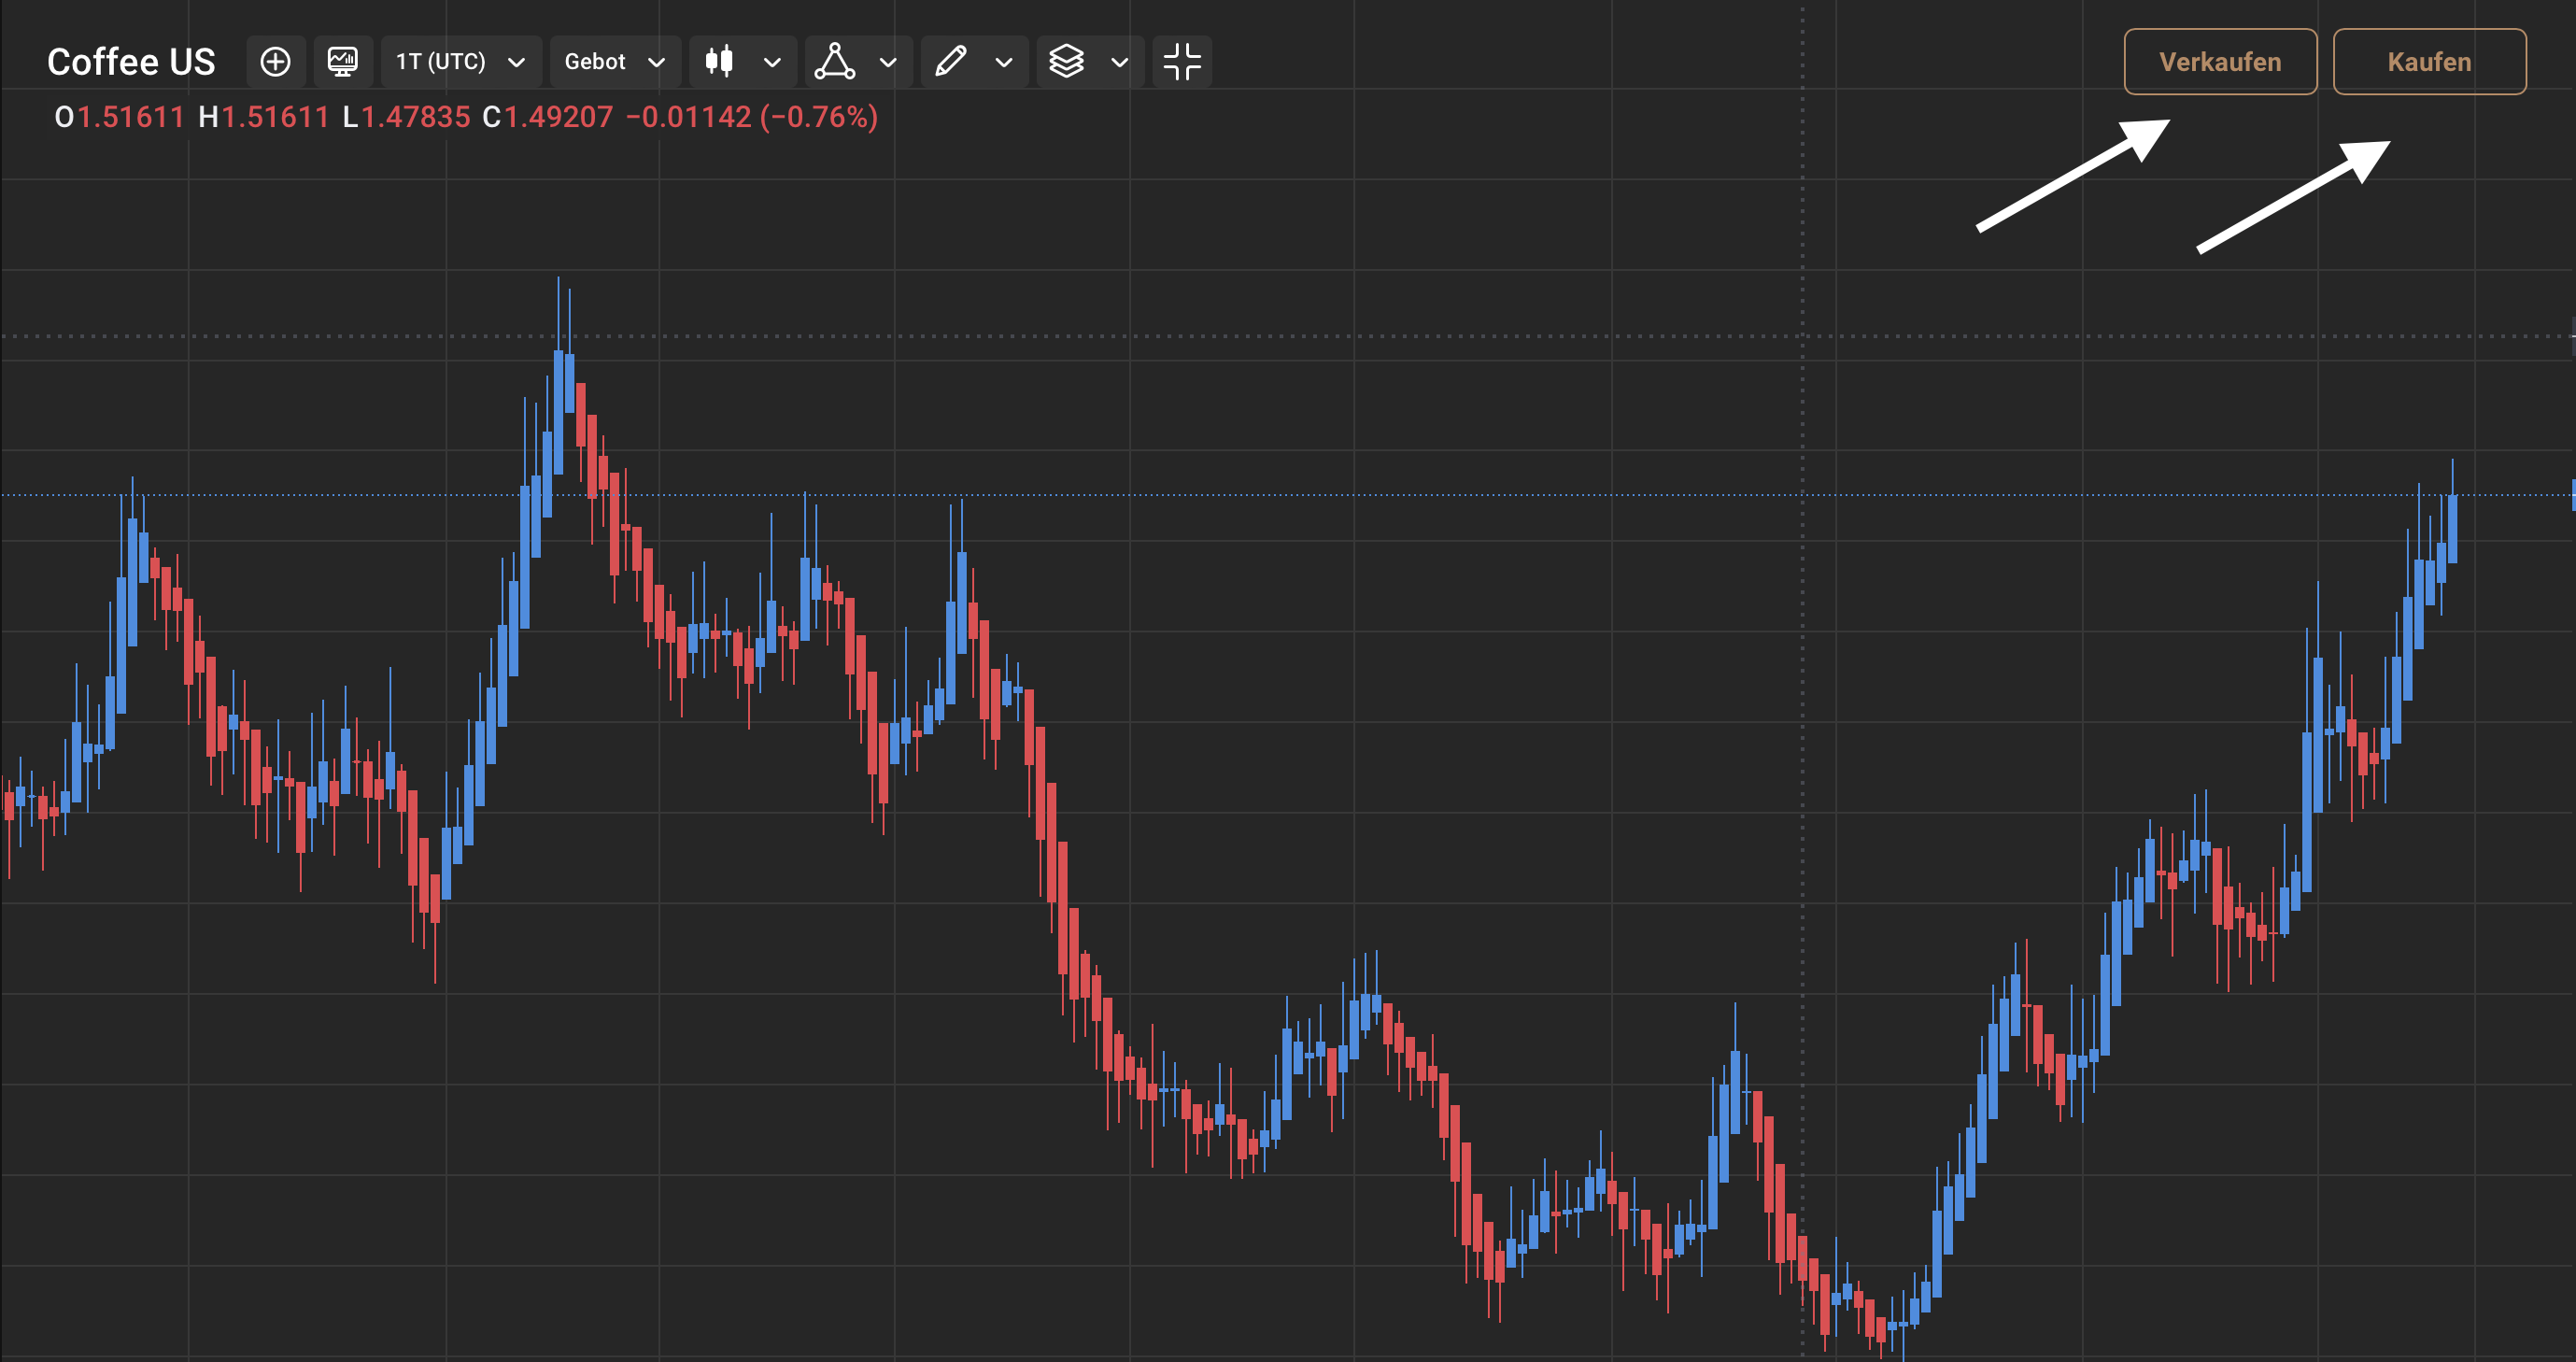
Task: Click the add symbol plus-circle icon
Action: (x=275, y=62)
